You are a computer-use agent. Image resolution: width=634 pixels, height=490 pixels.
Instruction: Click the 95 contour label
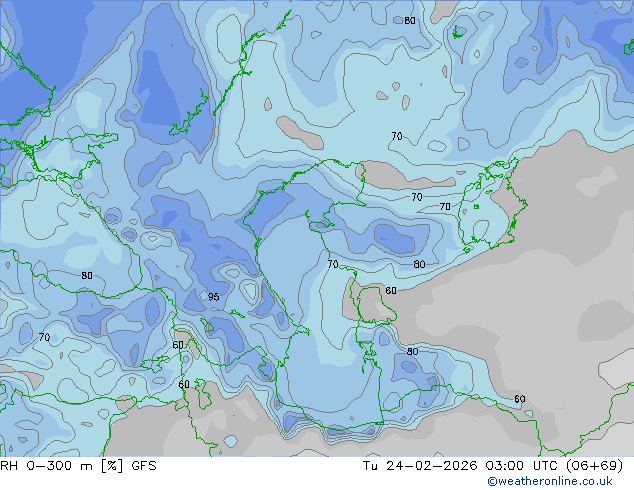213,297
